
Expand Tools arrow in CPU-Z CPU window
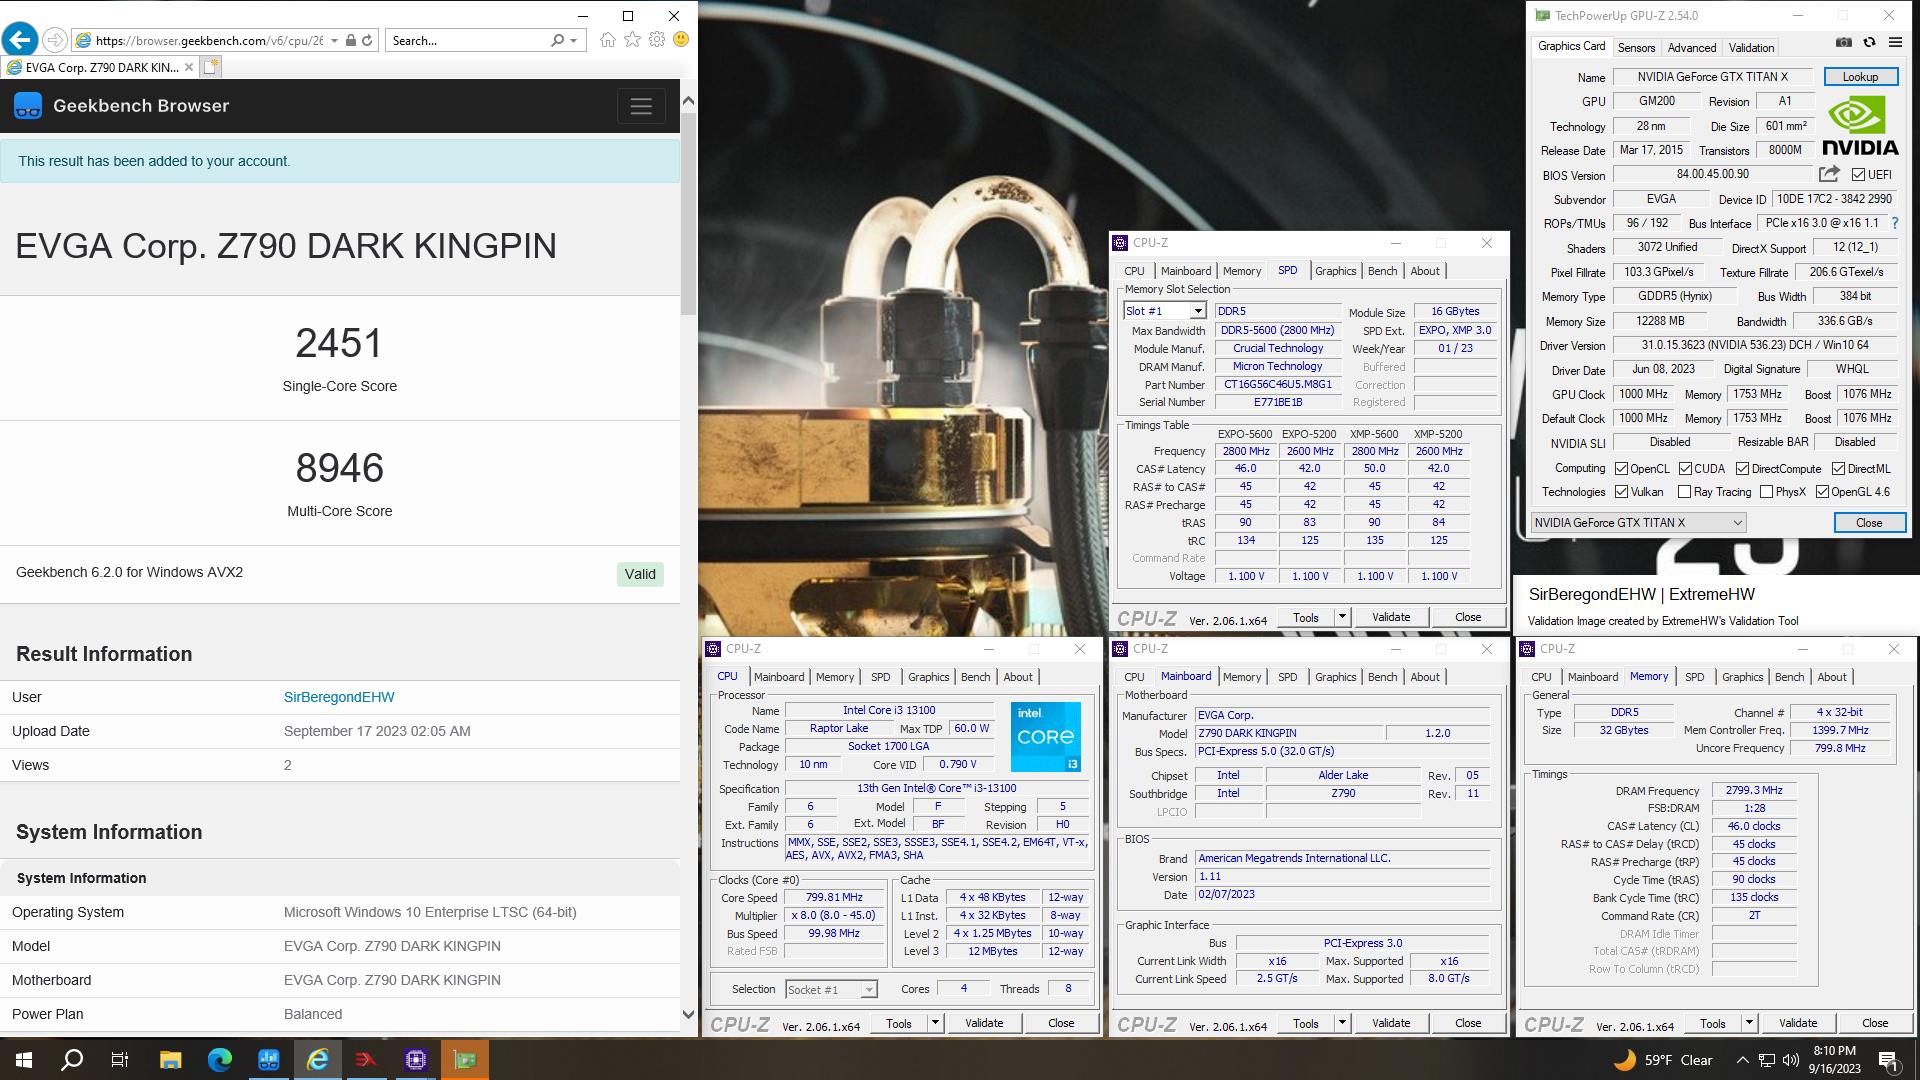pyautogui.click(x=935, y=1023)
